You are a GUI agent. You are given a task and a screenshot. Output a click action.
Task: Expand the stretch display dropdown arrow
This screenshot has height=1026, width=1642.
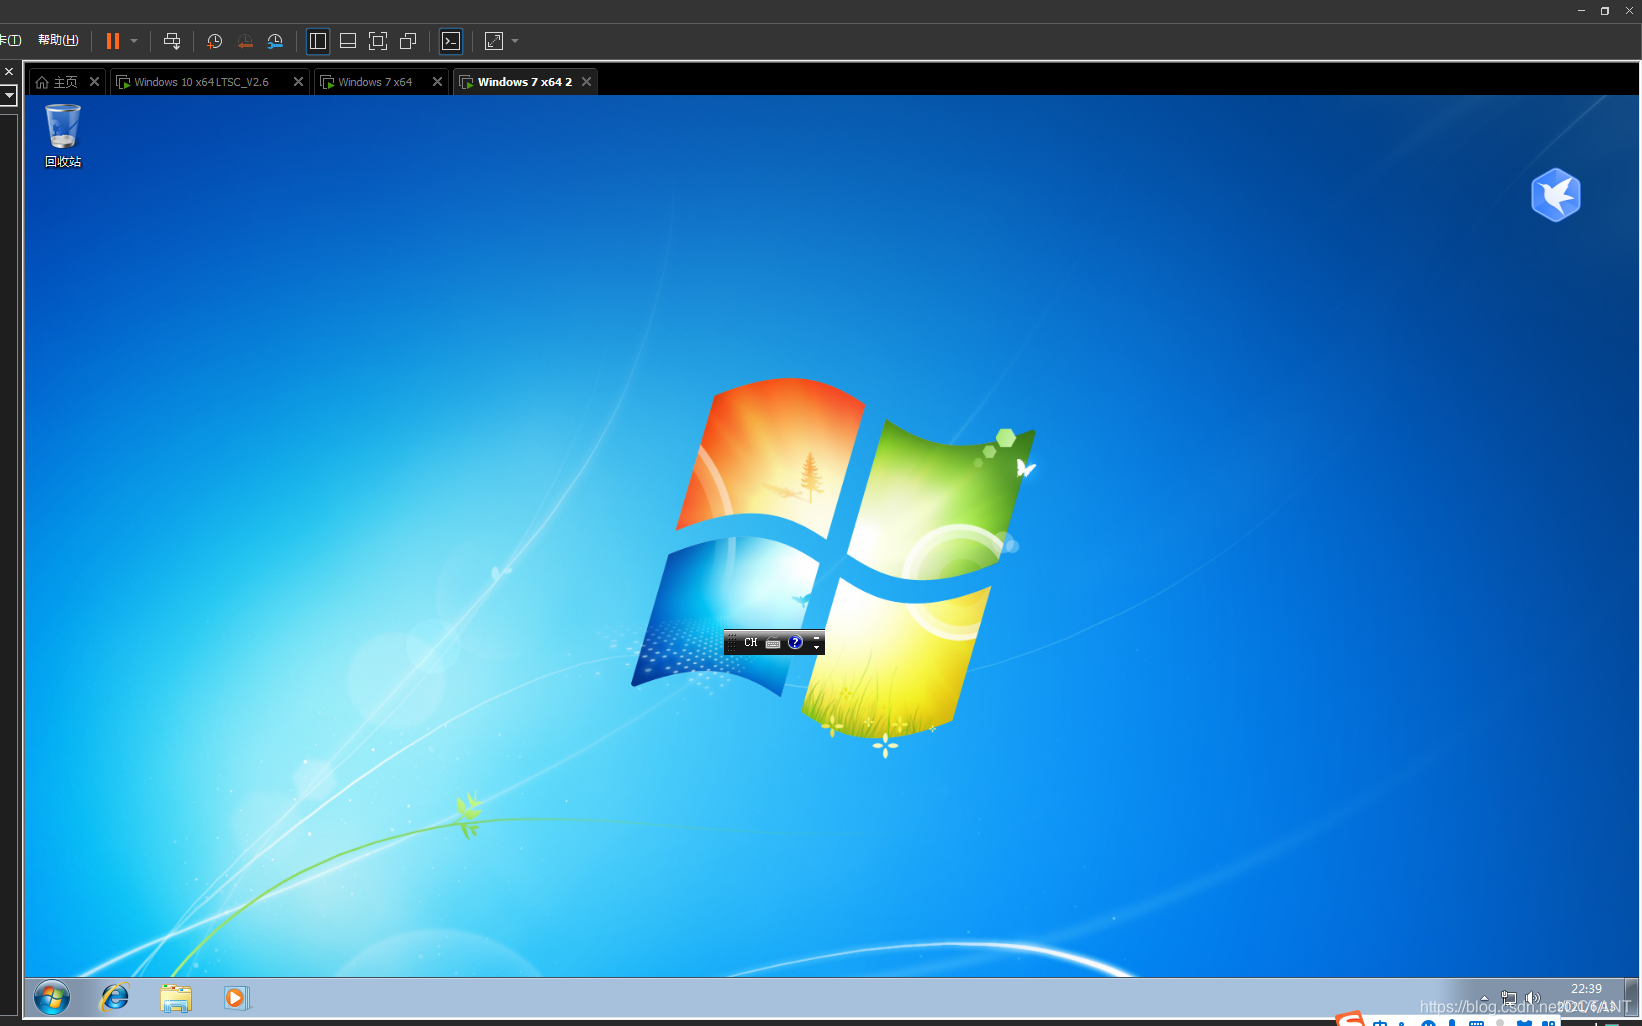[515, 41]
